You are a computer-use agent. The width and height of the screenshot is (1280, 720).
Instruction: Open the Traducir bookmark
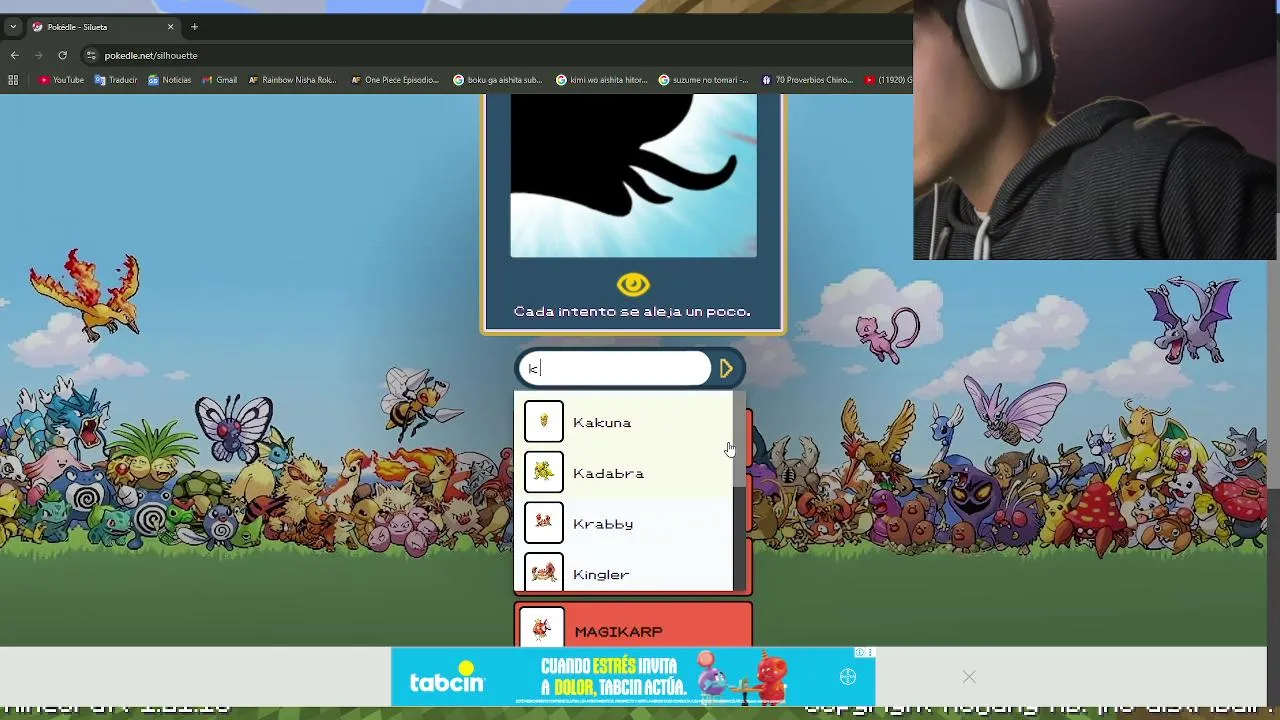(116, 80)
